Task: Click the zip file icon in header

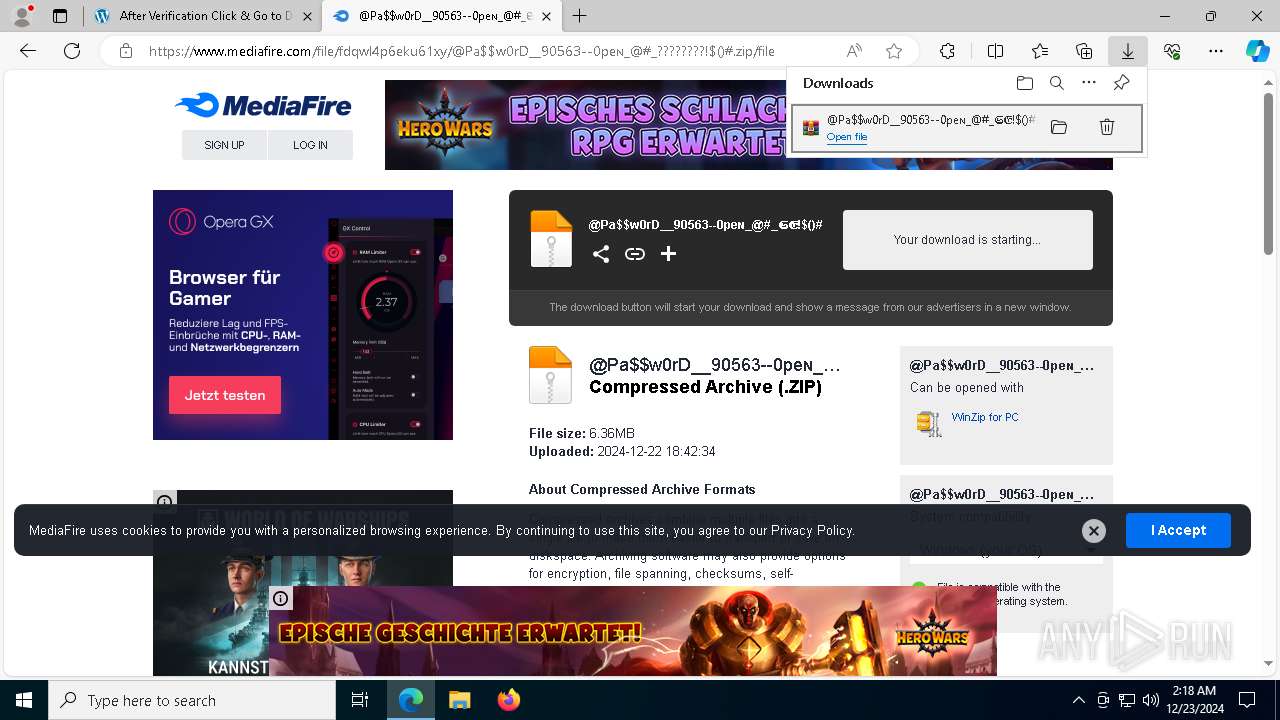Action: tap(551, 239)
